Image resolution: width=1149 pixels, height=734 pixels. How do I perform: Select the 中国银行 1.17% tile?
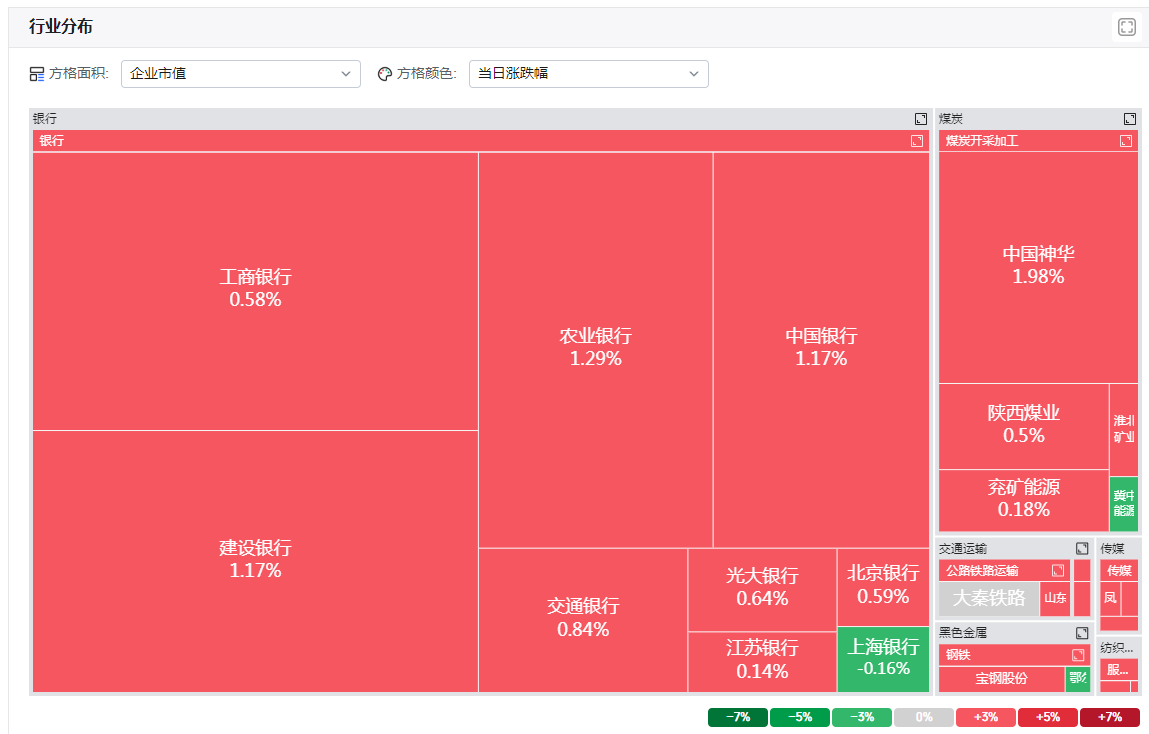[821, 349]
